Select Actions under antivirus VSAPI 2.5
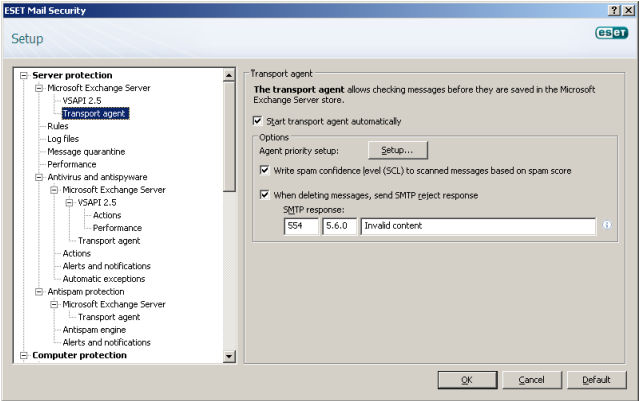Image resolution: width=640 pixels, height=401 pixels. pyautogui.click(x=107, y=215)
